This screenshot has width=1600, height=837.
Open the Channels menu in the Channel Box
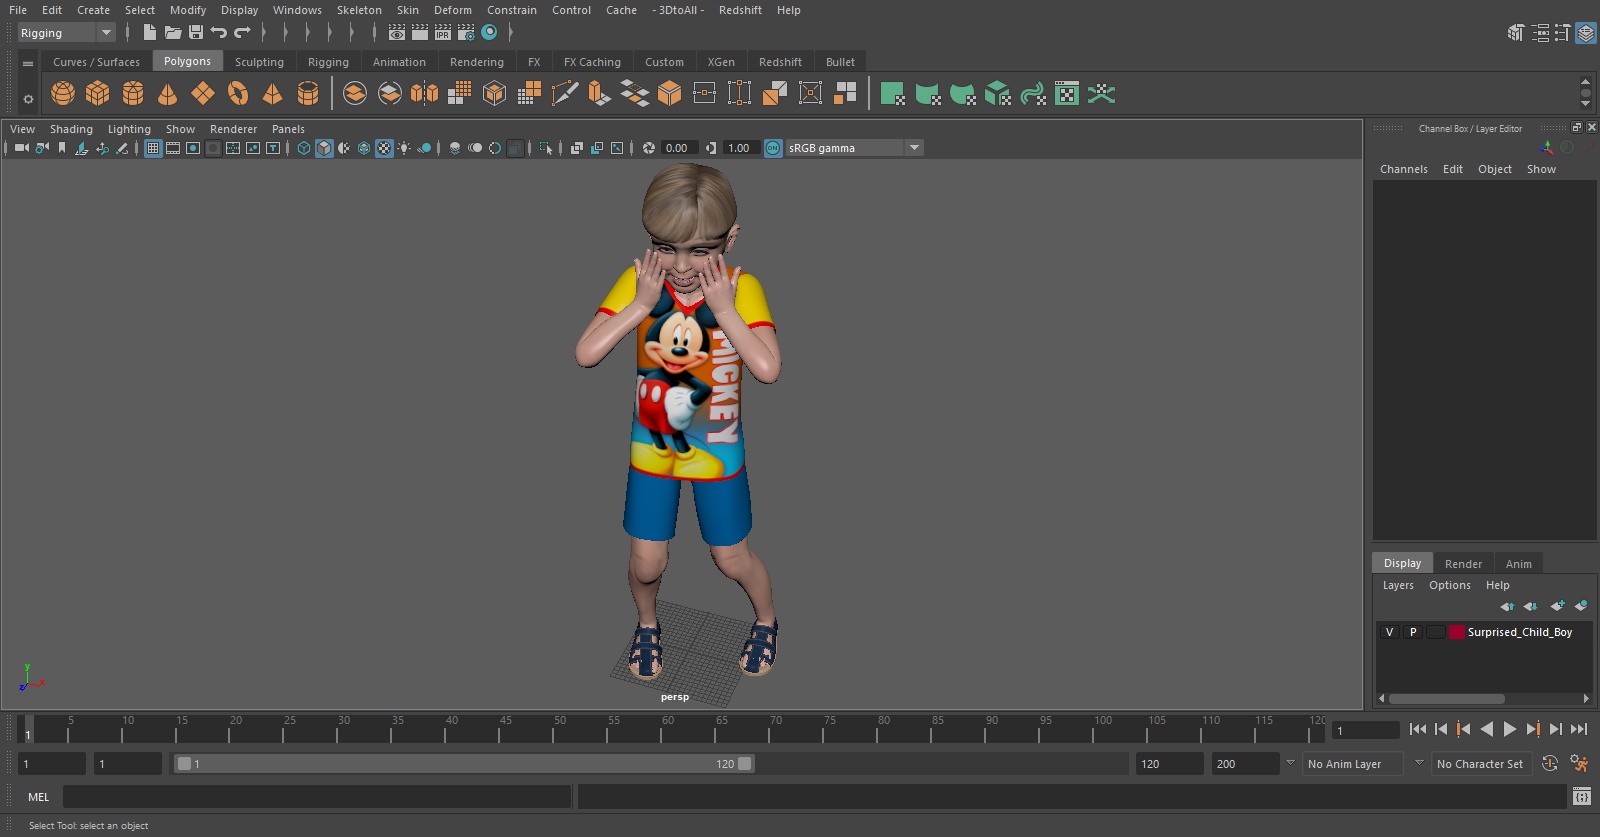[1403, 169]
